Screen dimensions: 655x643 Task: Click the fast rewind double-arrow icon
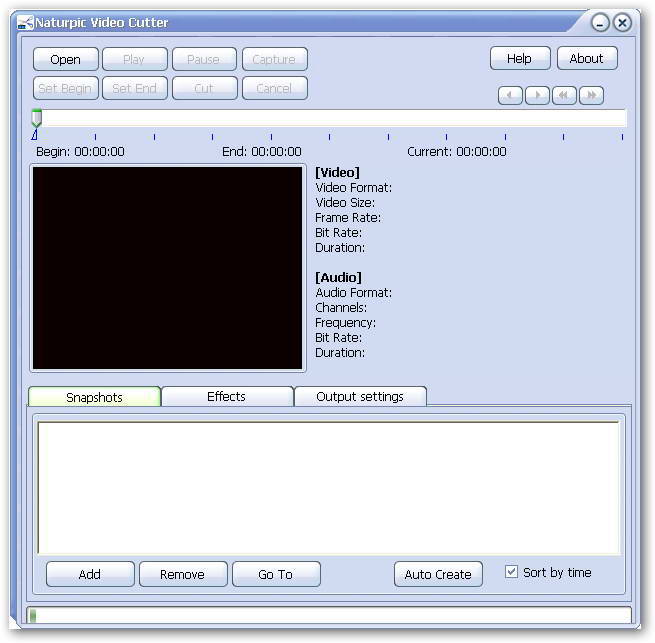tap(564, 95)
